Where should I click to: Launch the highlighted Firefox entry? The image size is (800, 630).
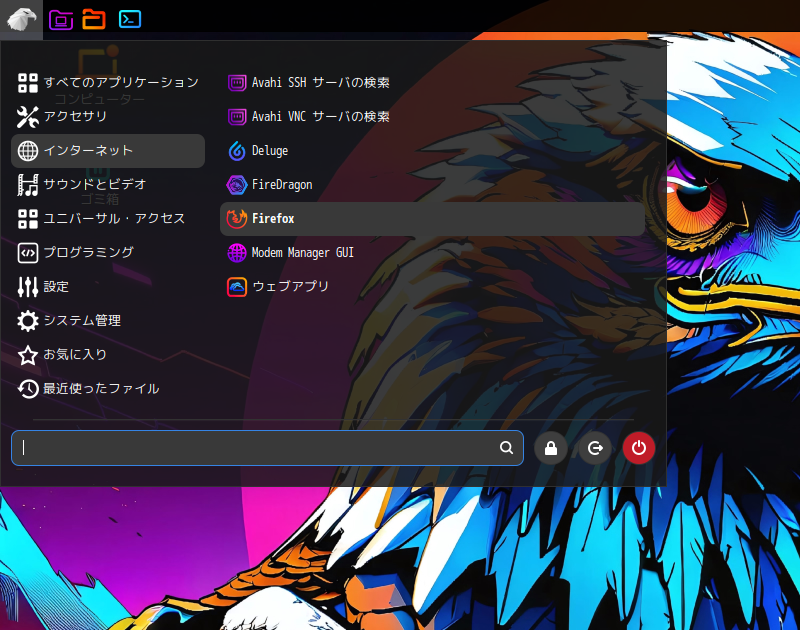(x=432, y=219)
